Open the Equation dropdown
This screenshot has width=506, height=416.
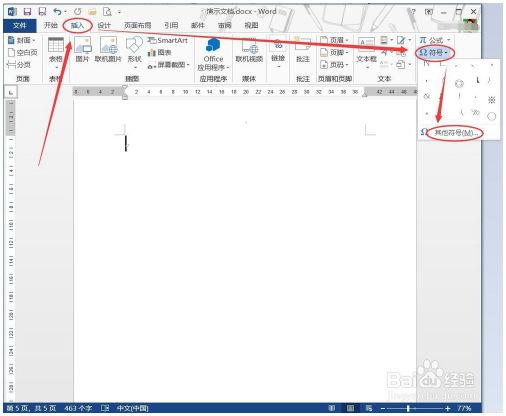click(435, 40)
